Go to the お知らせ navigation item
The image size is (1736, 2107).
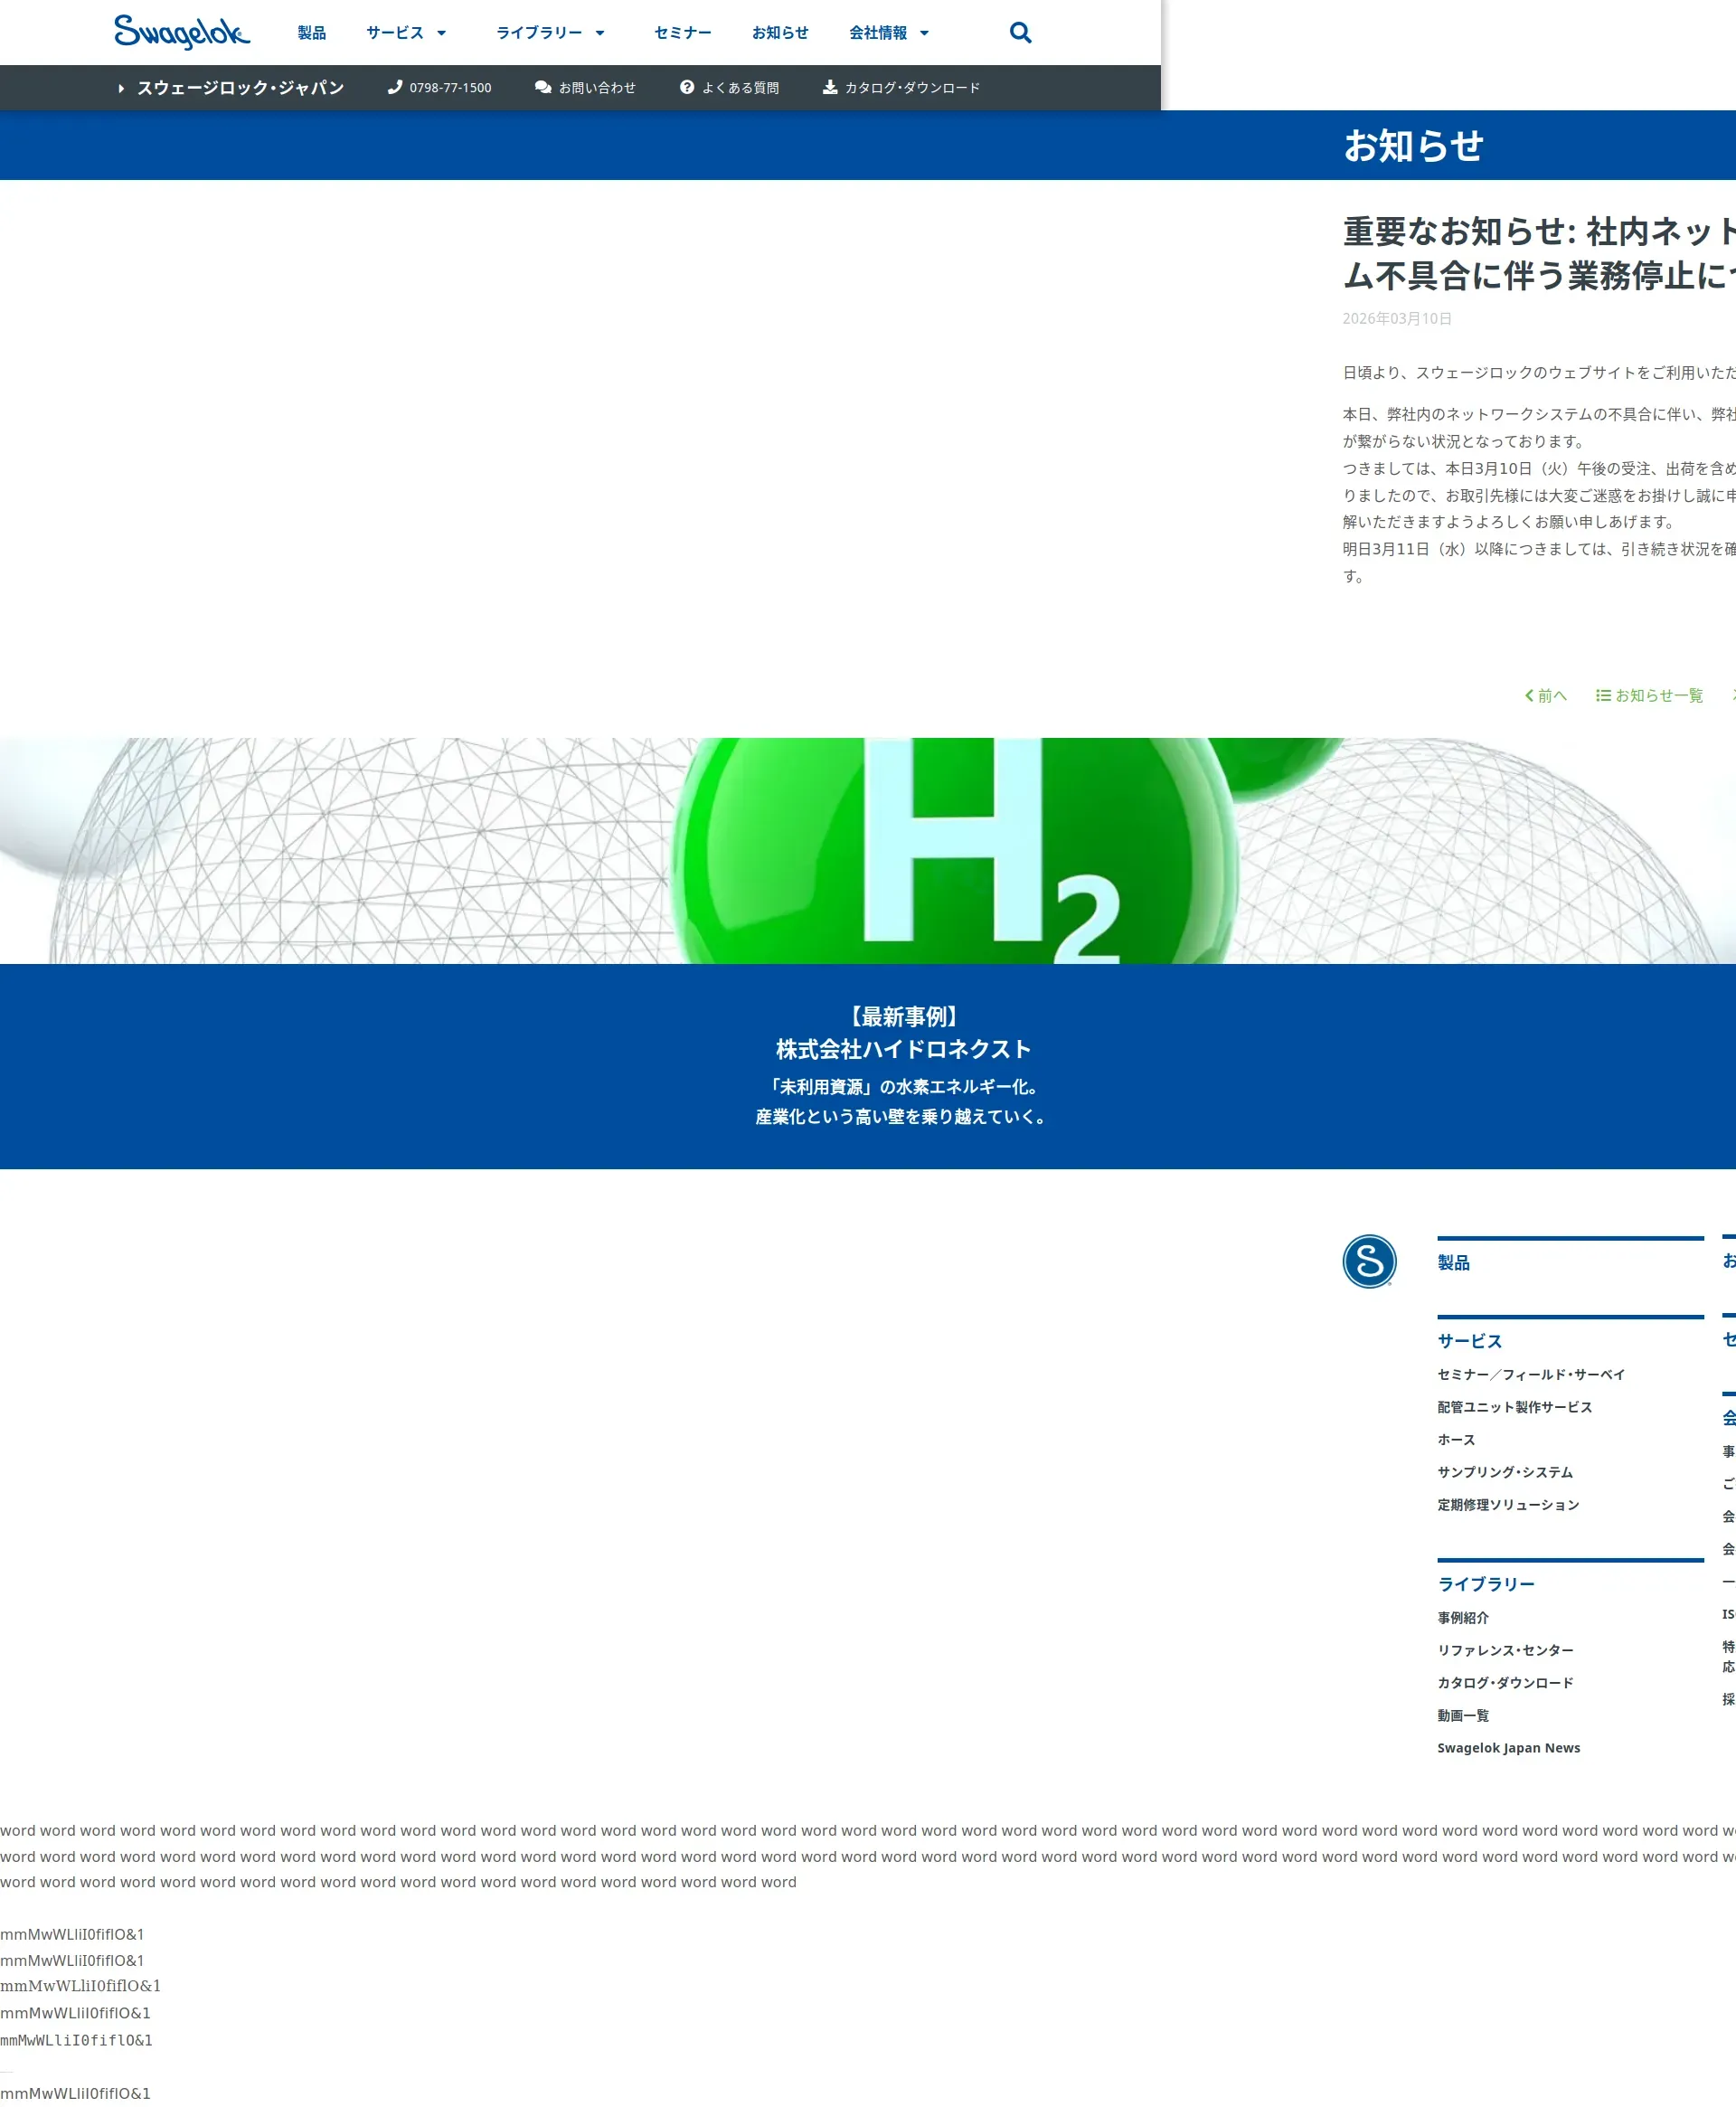pyautogui.click(x=780, y=33)
